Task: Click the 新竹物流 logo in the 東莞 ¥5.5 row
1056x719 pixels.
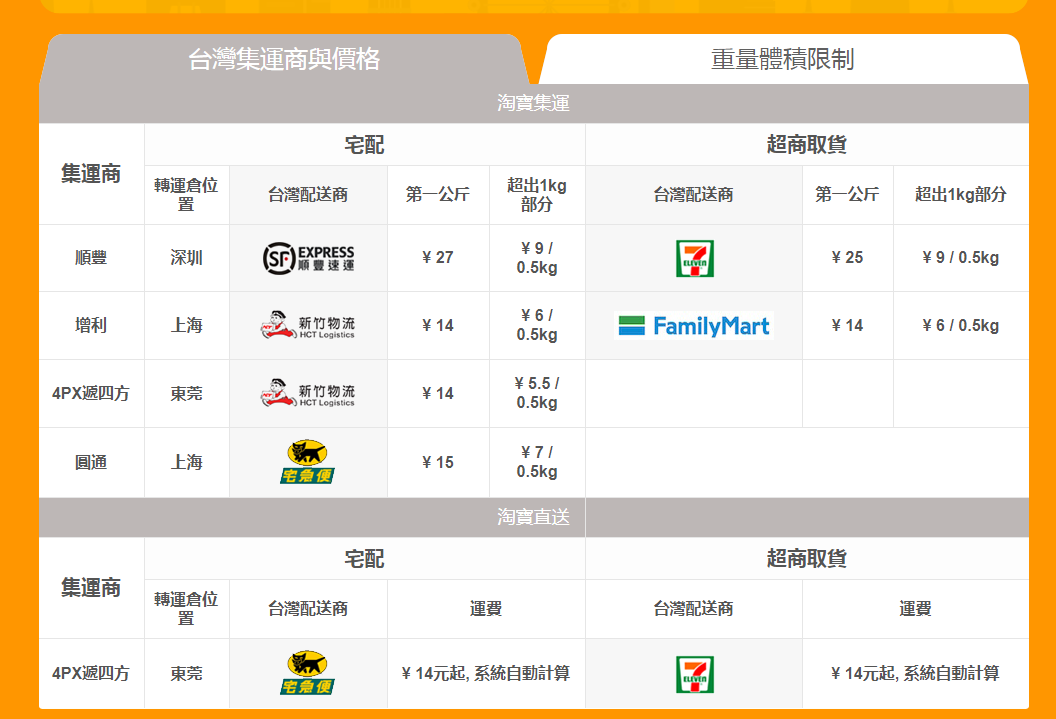Action: [x=308, y=393]
